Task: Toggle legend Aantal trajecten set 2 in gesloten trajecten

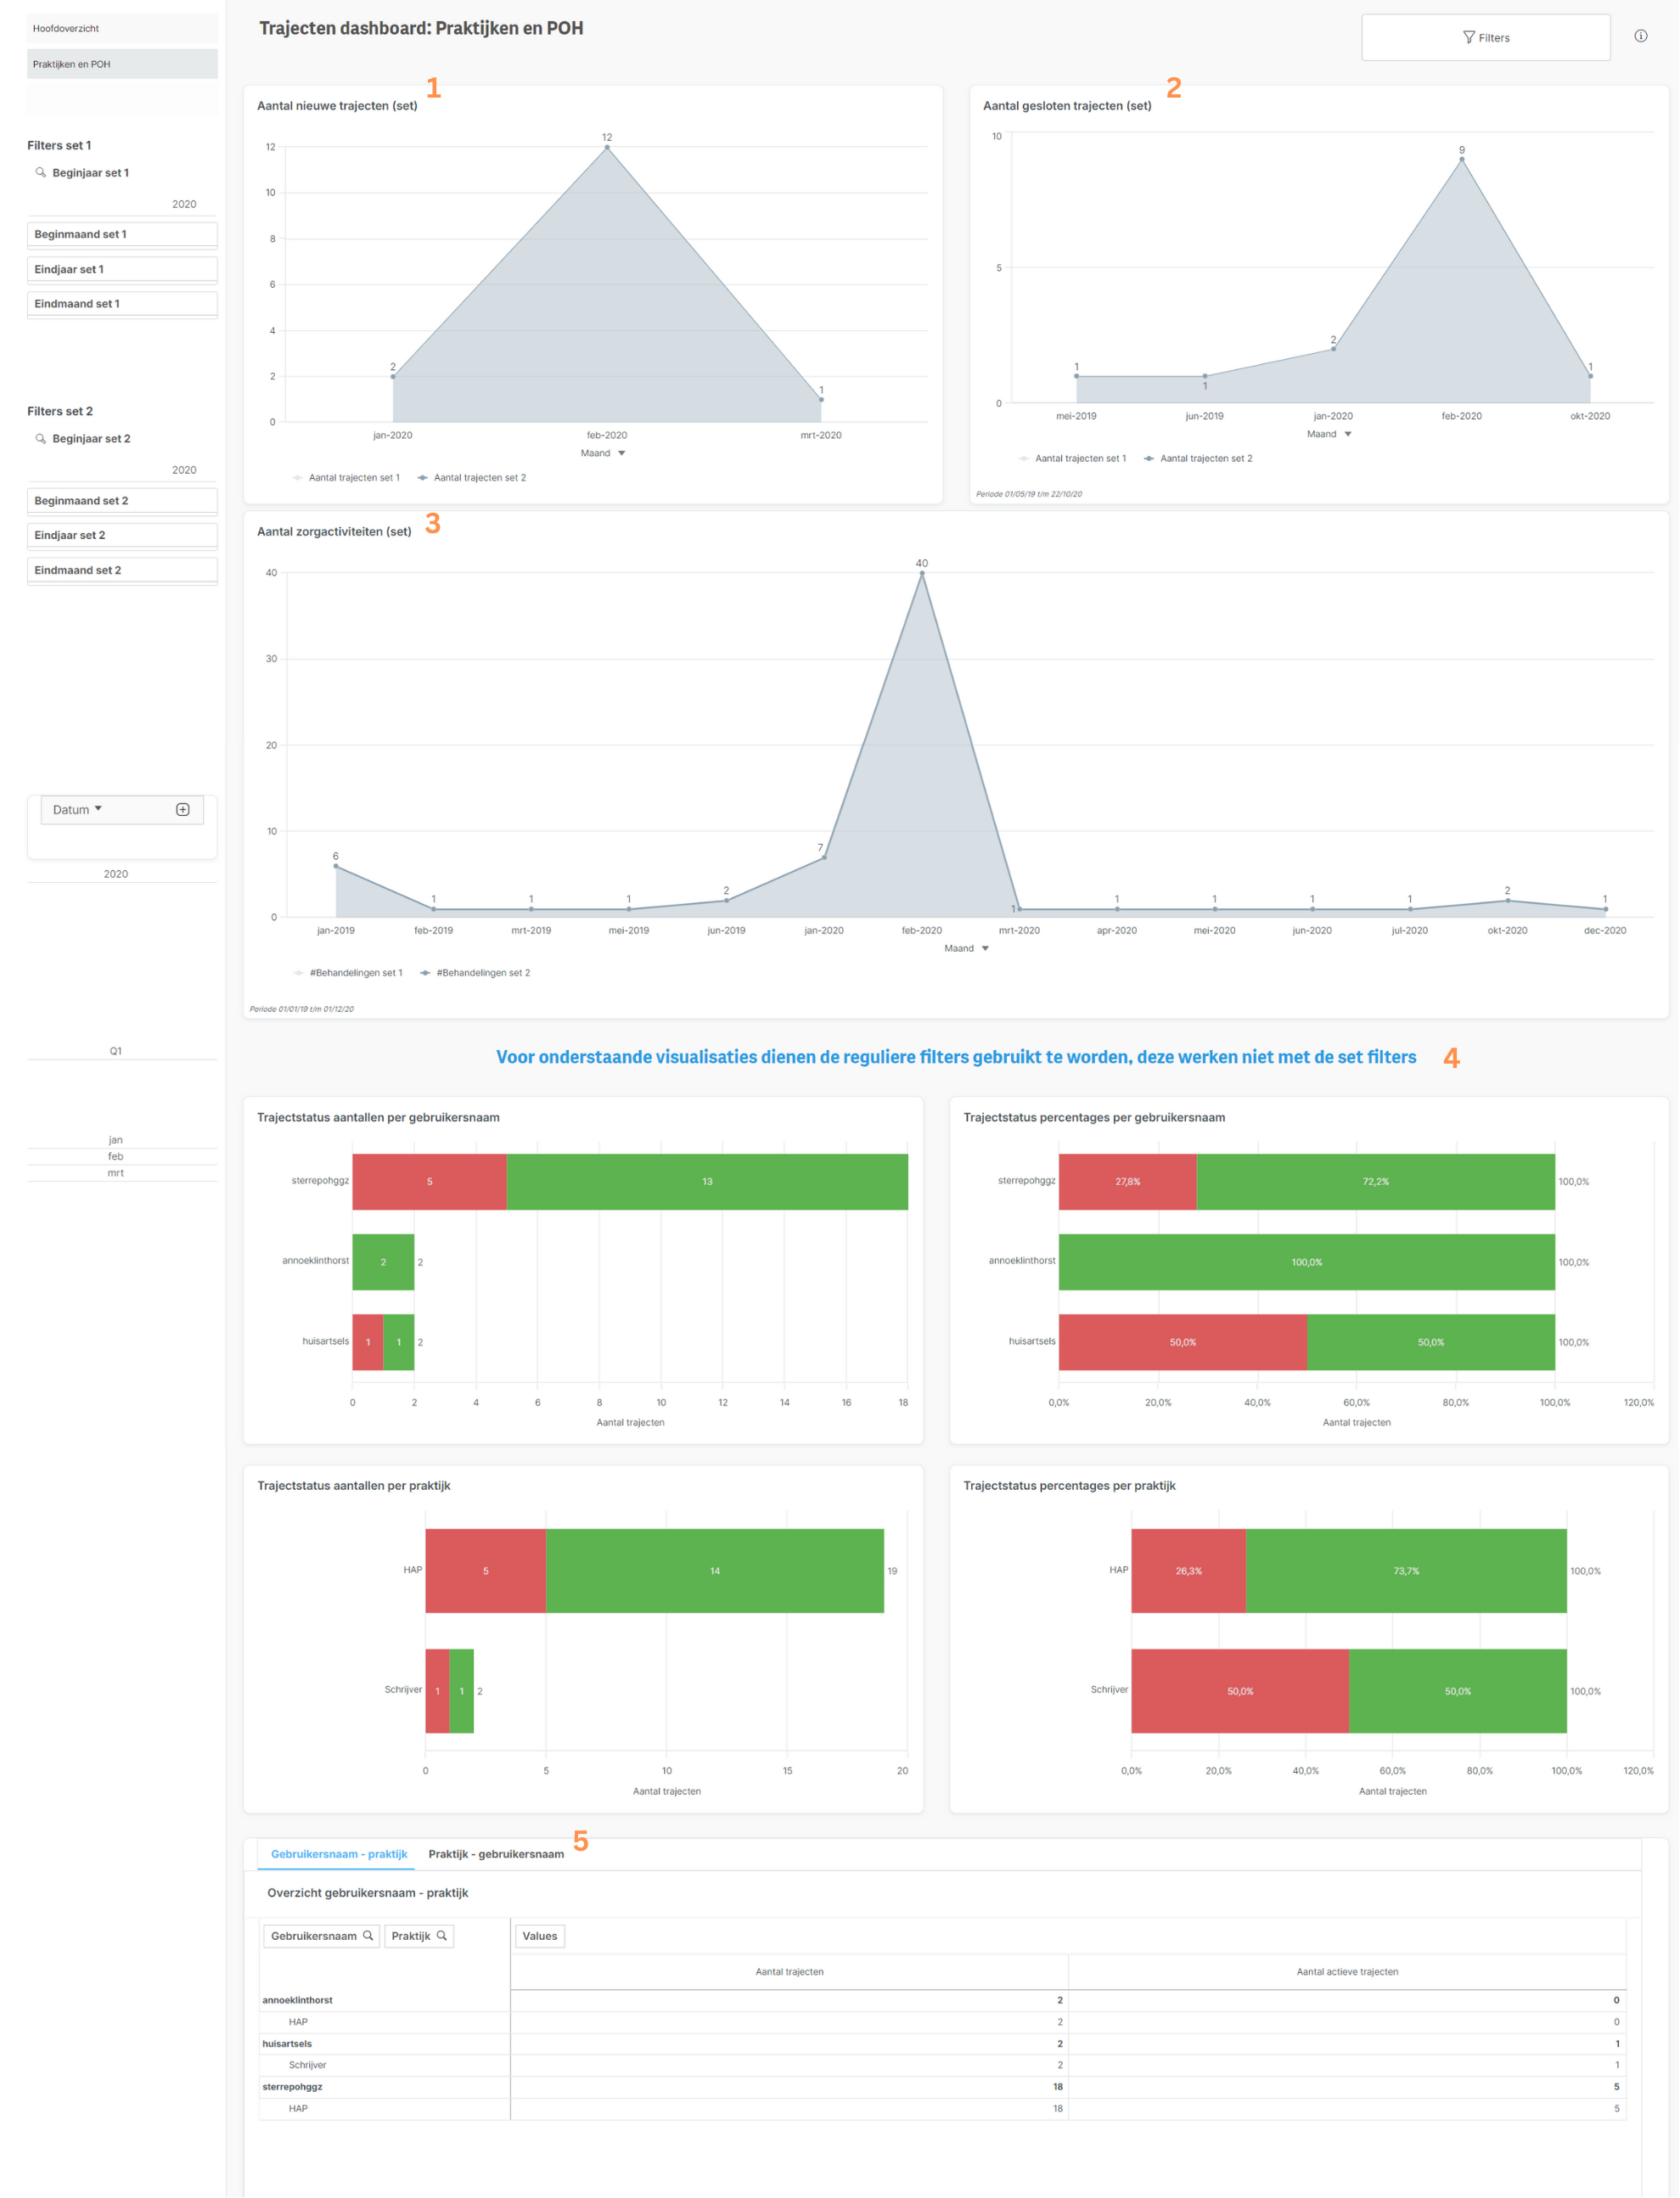Action: (1197, 458)
